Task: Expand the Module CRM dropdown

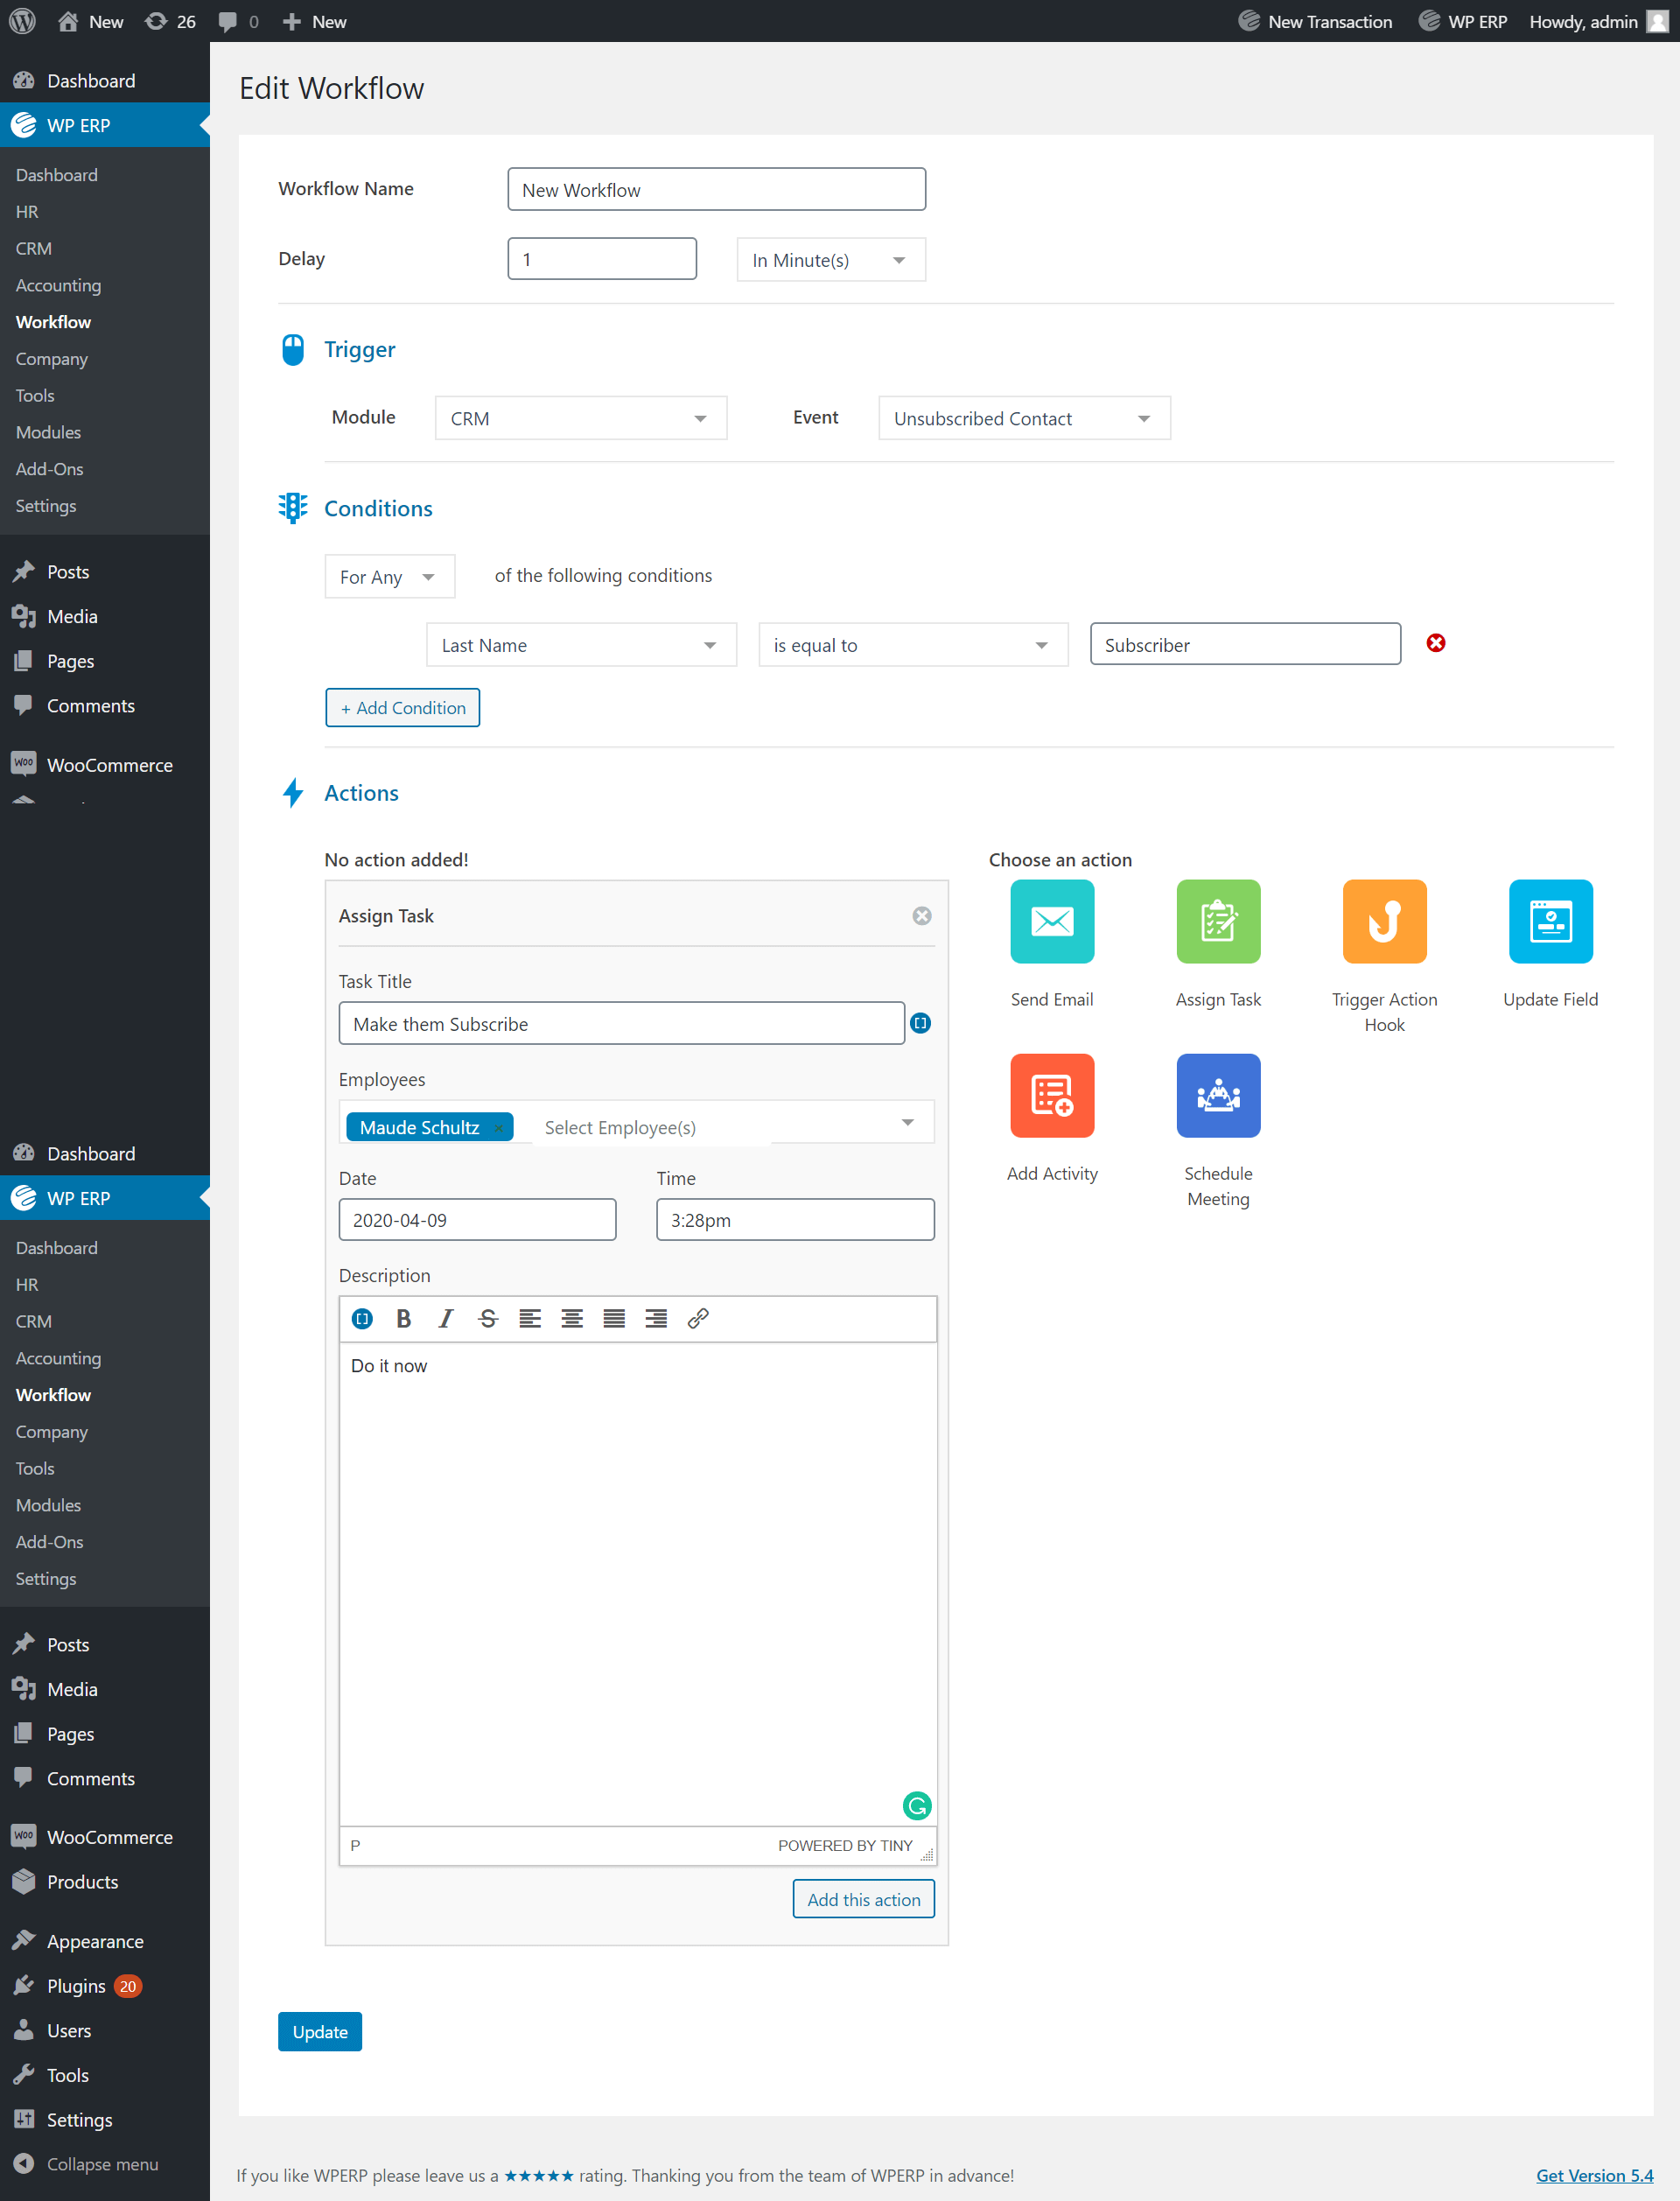Action: [x=580, y=418]
